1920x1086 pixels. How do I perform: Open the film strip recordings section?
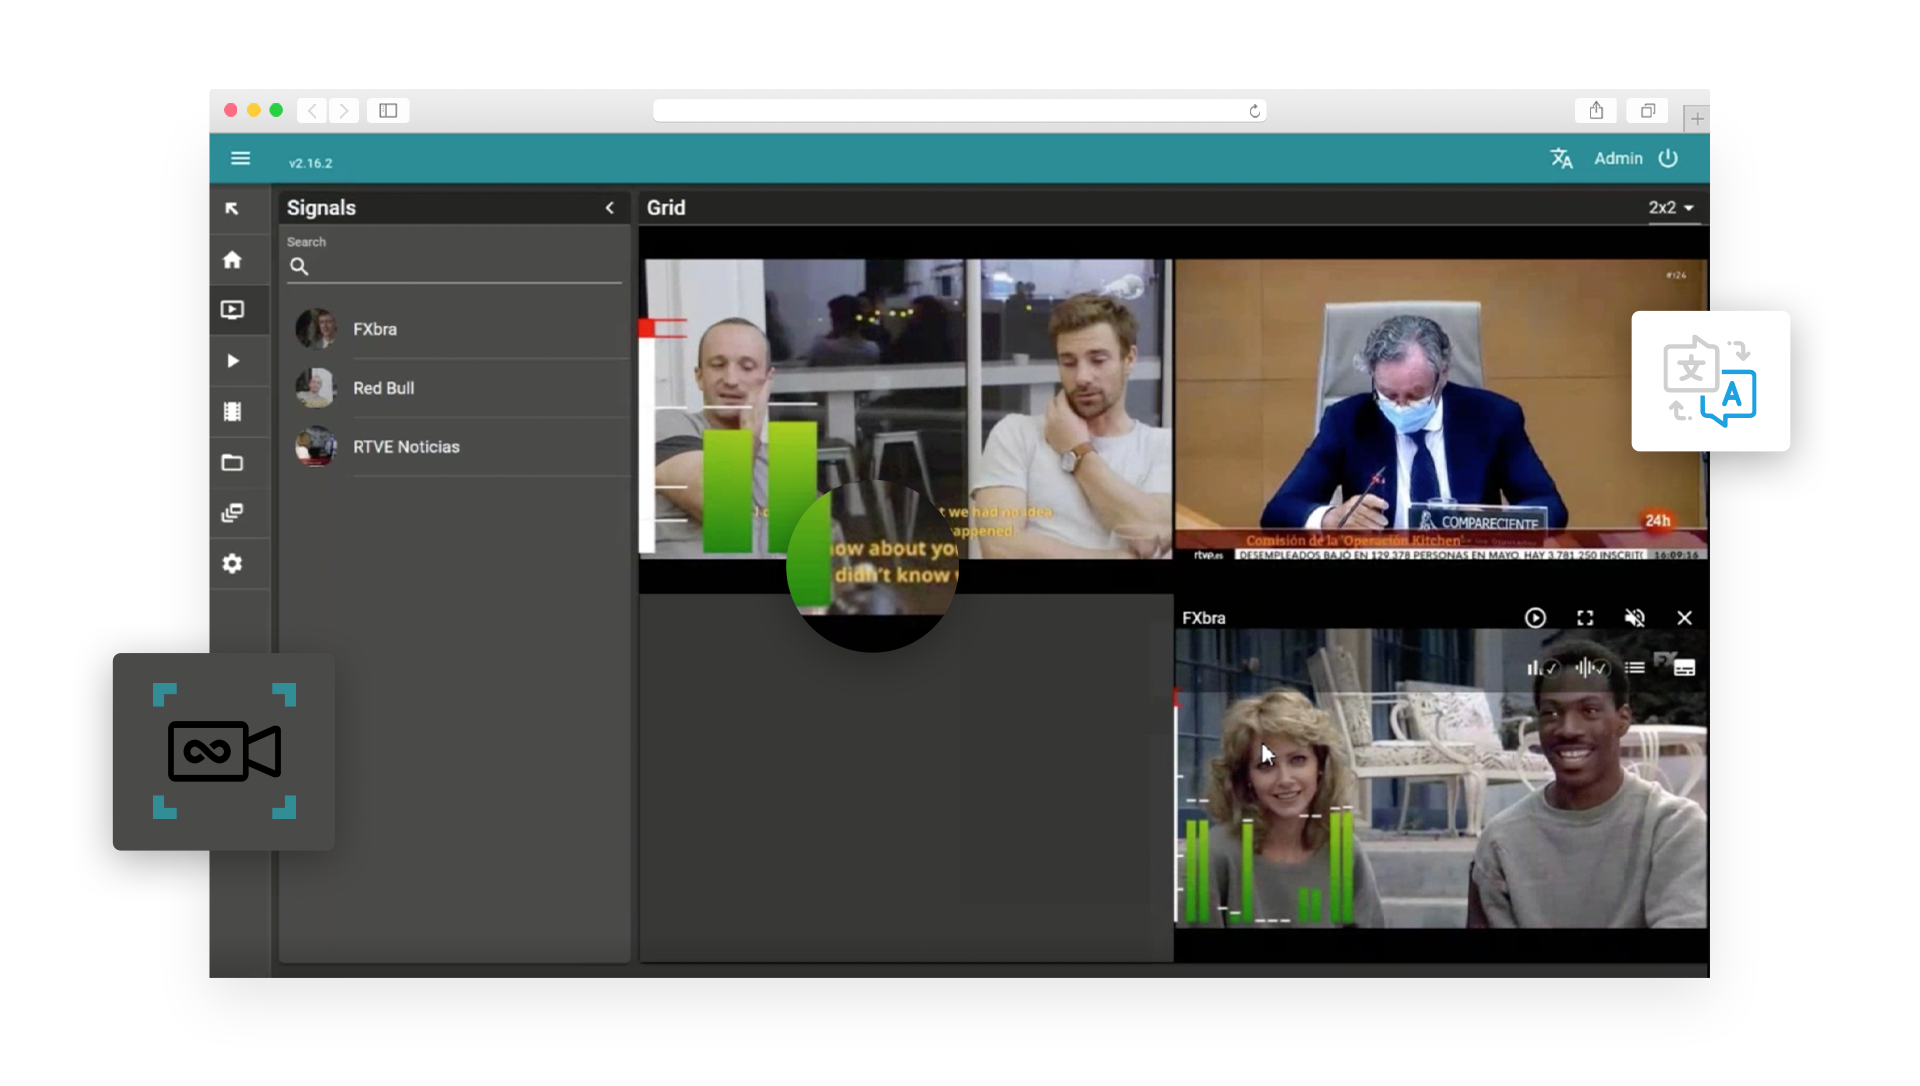(x=232, y=412)
